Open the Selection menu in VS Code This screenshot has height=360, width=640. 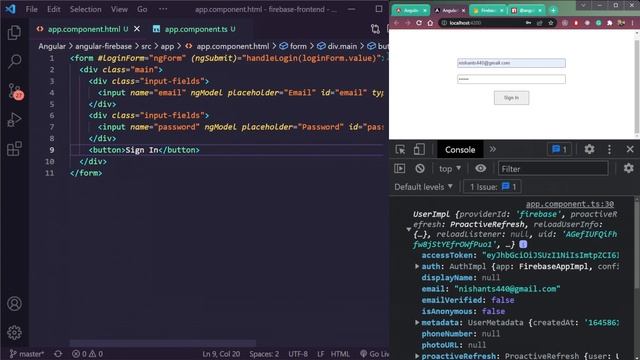coord(85,9)
